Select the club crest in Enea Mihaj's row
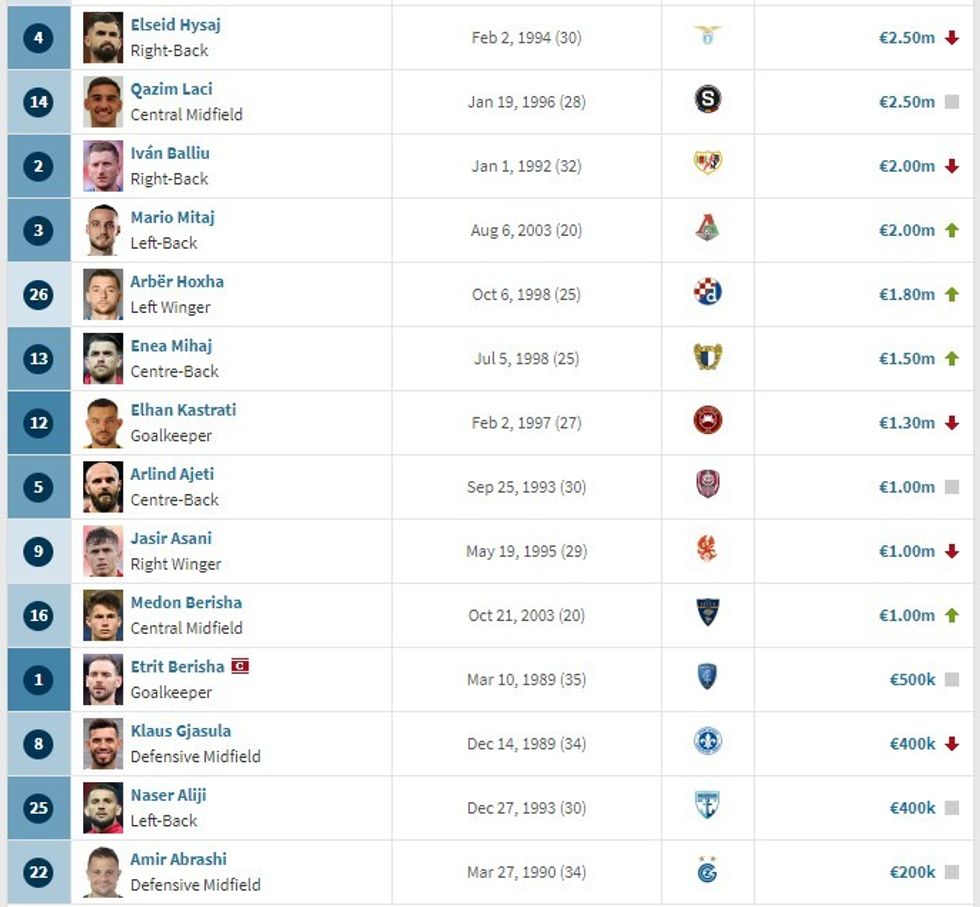The image size is (980, 907). [707, 356]
